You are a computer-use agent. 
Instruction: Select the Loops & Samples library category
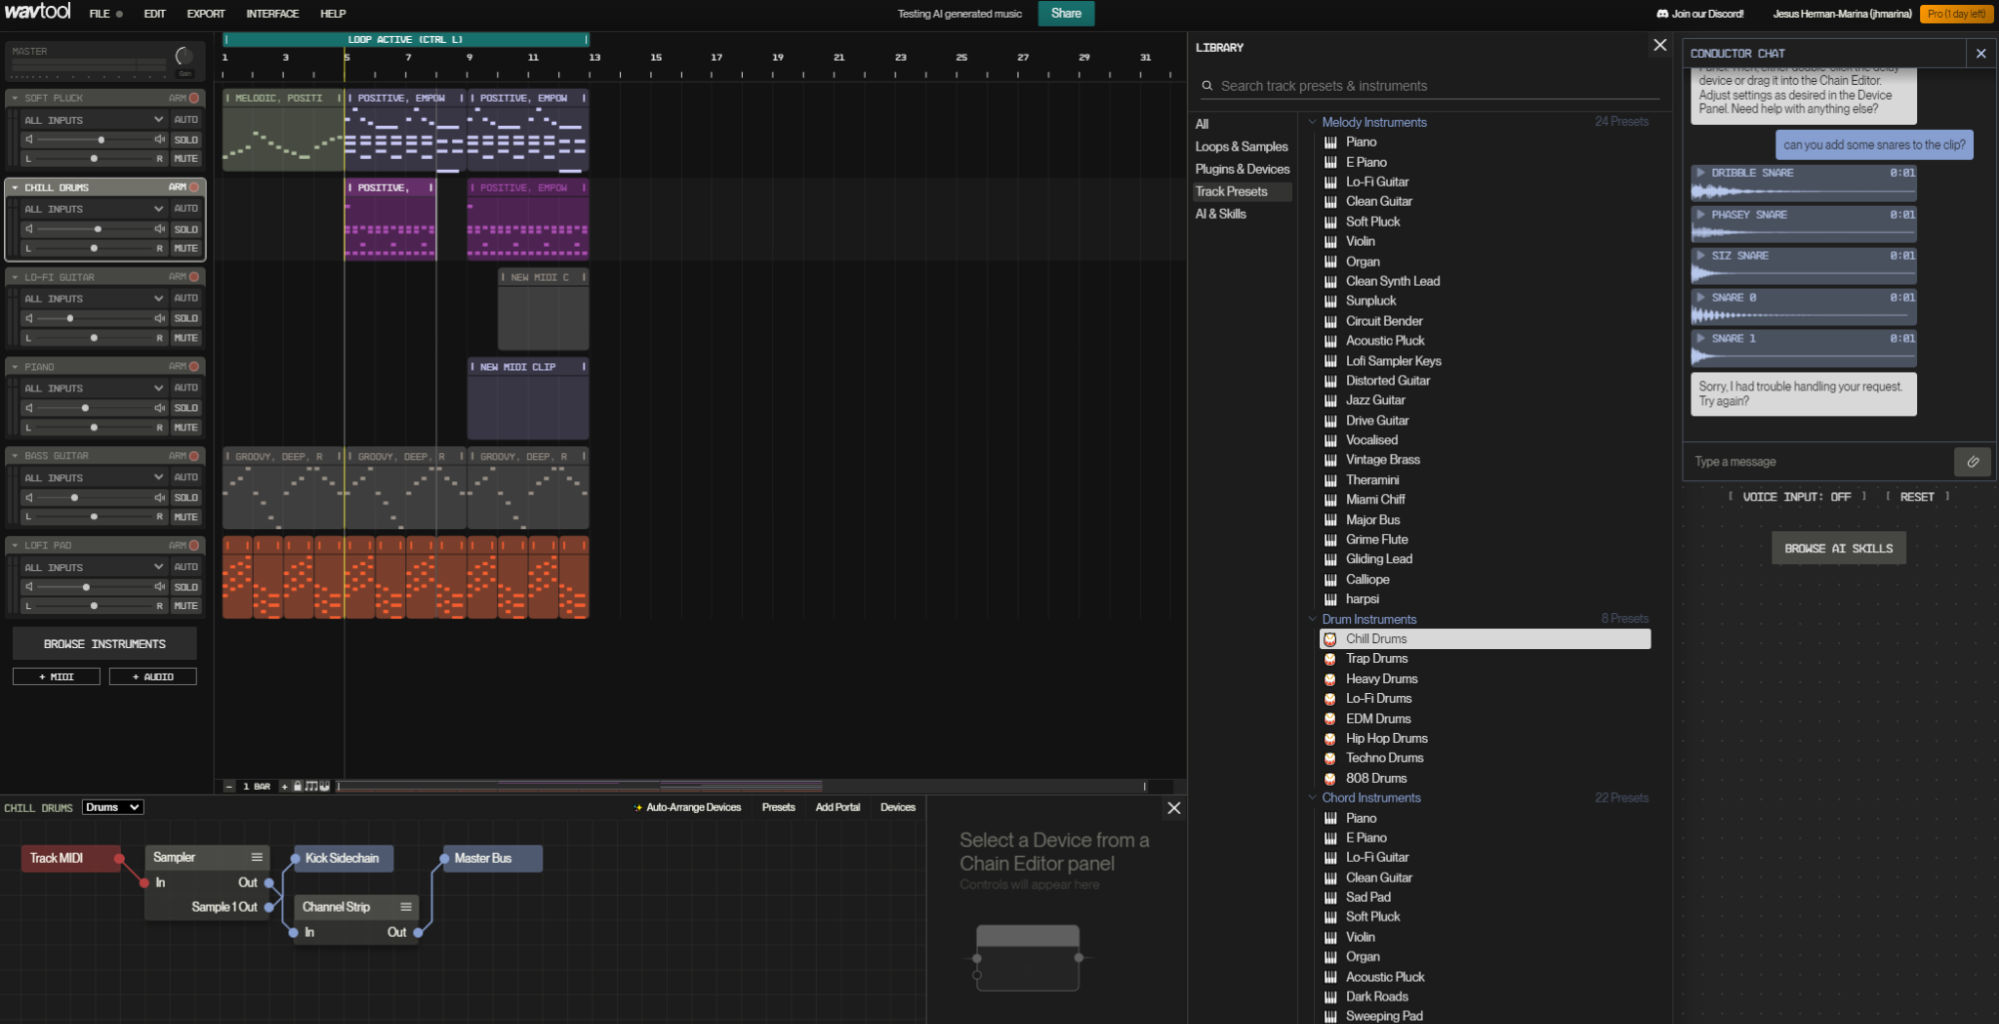coord(1241,147)
